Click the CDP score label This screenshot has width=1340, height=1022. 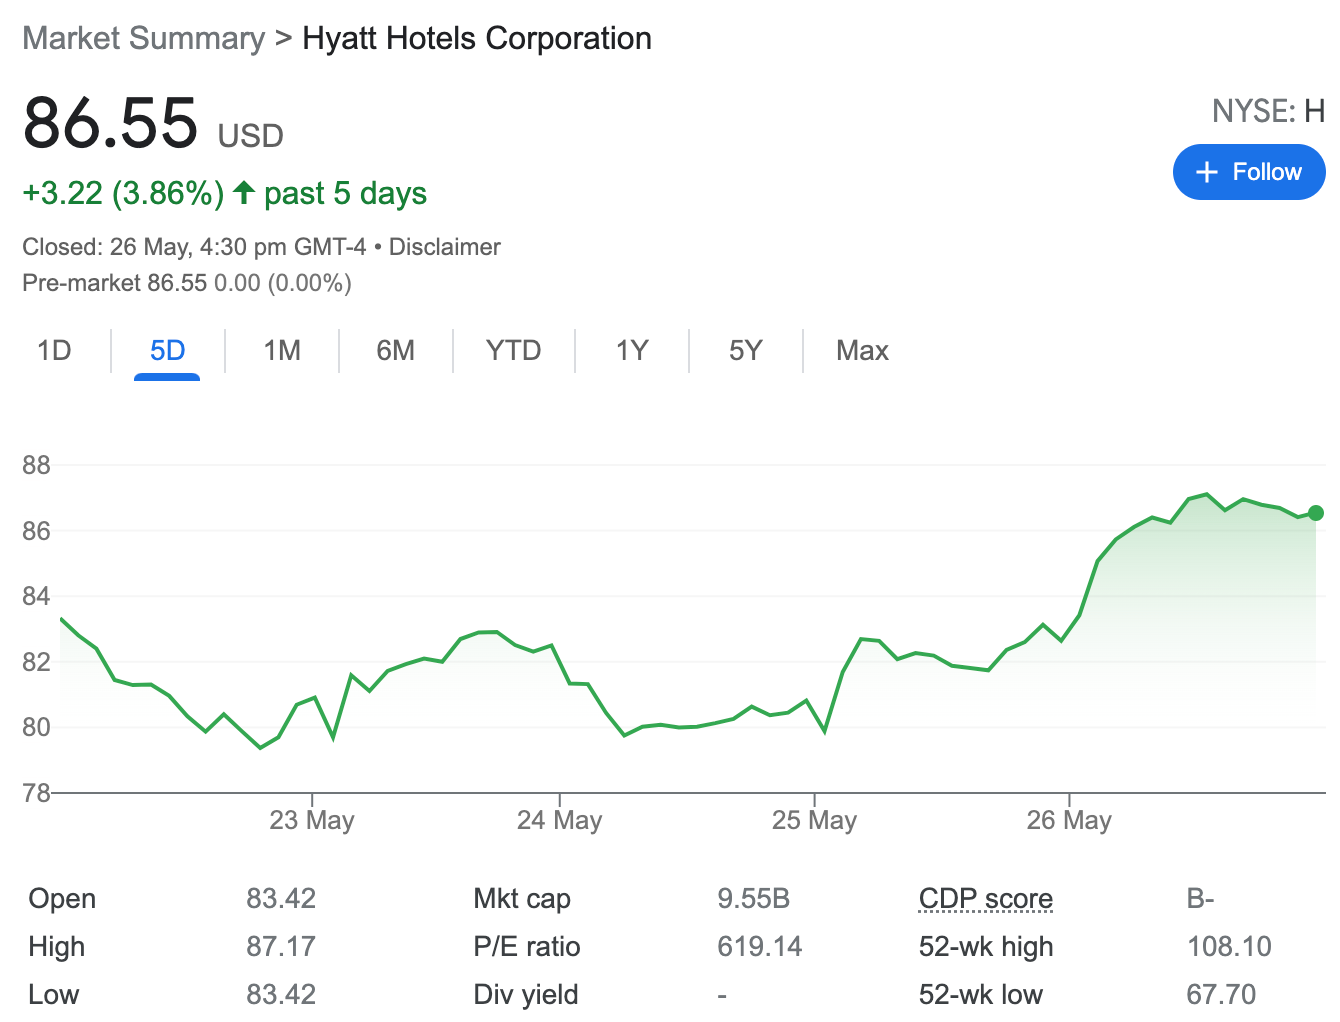(985, 898)
